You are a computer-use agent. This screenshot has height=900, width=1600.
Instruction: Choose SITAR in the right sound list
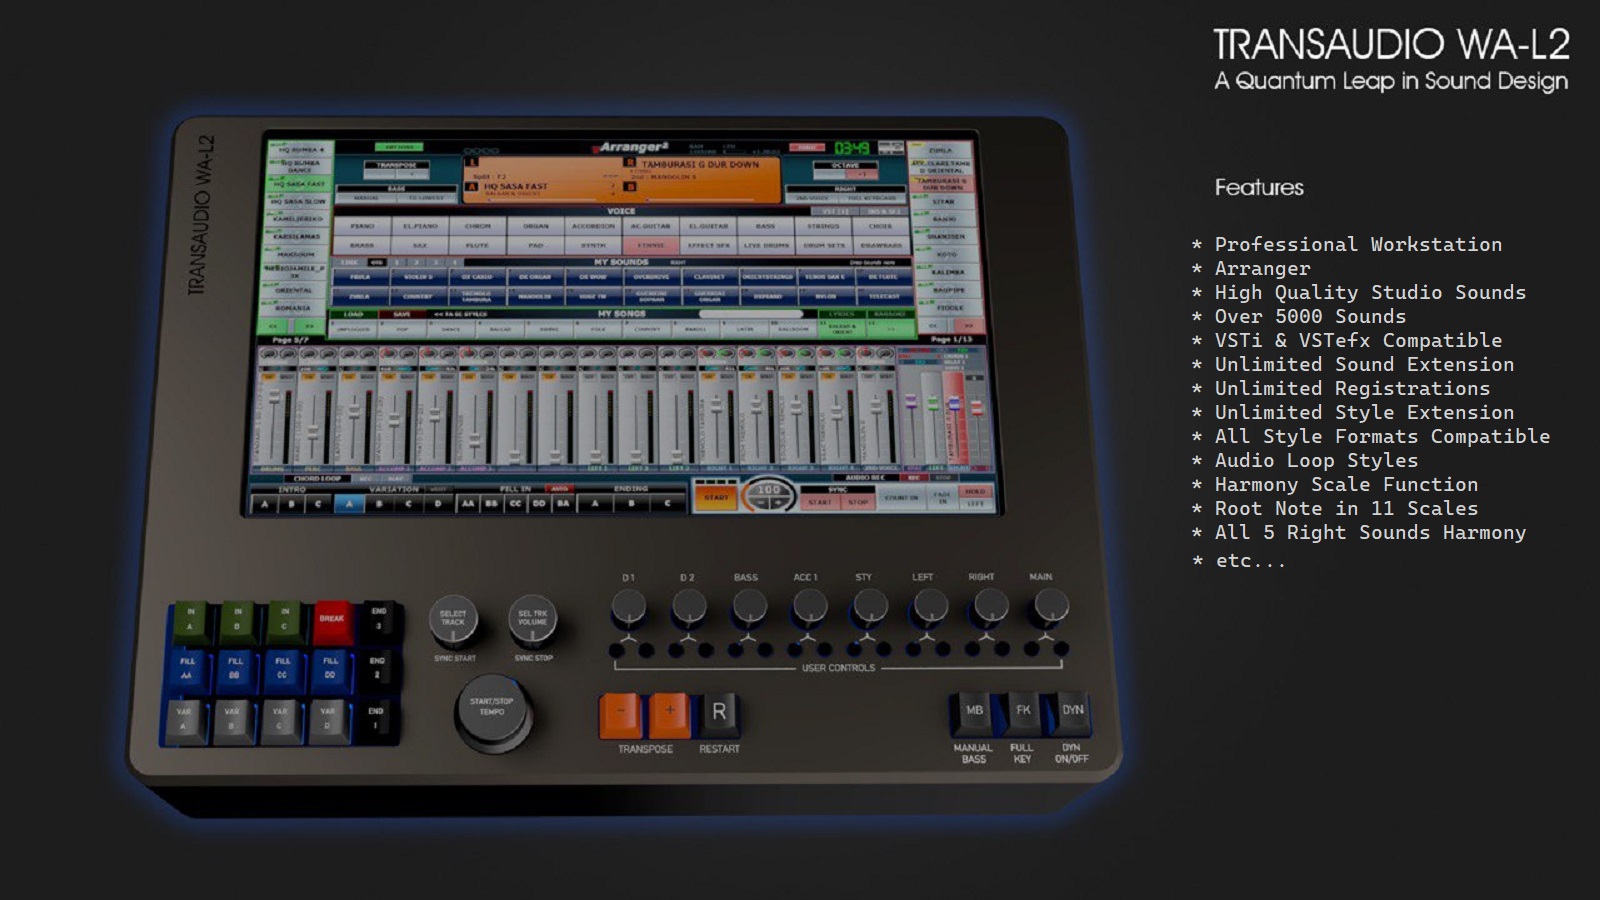pyautogui.click(x=943, y=201)
